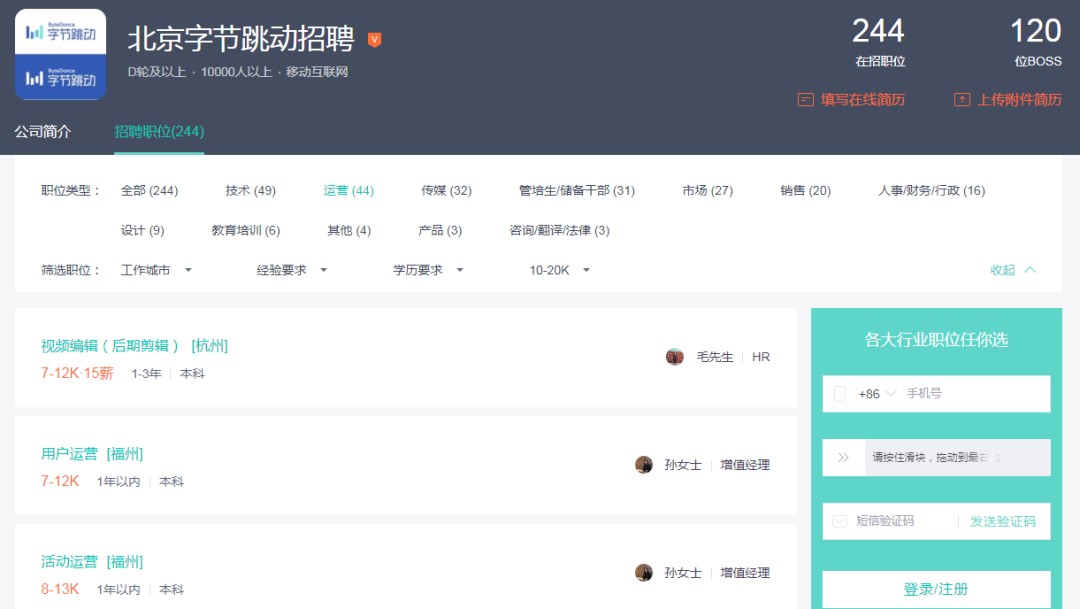1080x609 pixels.
Task: Open the 活动运营 [福州] job posting
Action: point(92,562)
